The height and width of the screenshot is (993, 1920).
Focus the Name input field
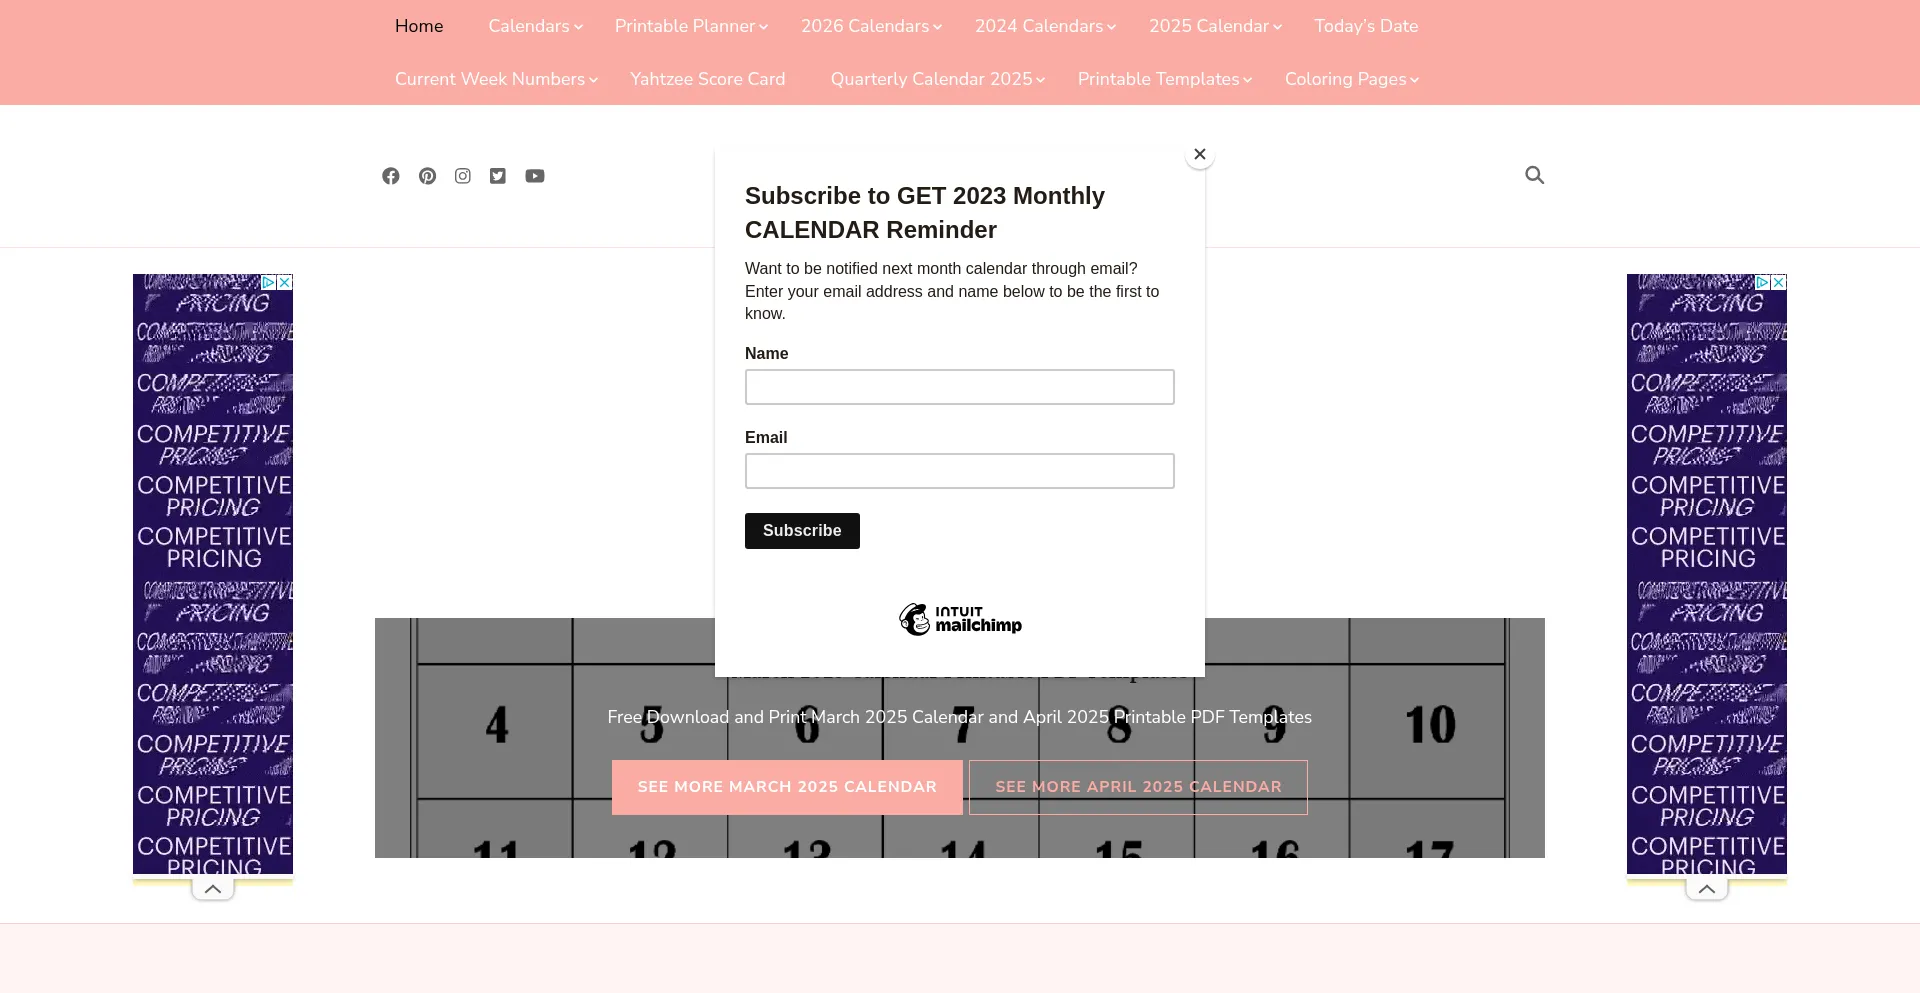tap(960, 387)
